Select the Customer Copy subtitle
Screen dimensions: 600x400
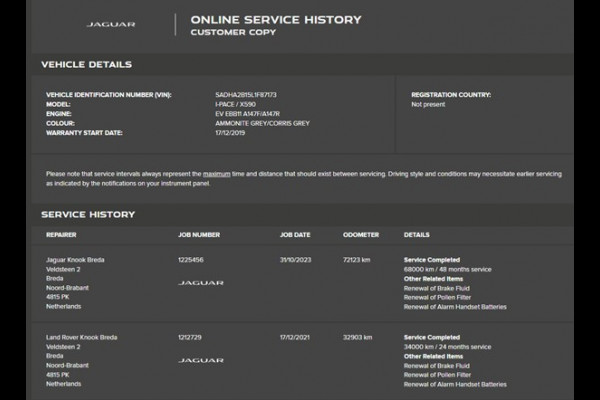click(x=233, y=33)
